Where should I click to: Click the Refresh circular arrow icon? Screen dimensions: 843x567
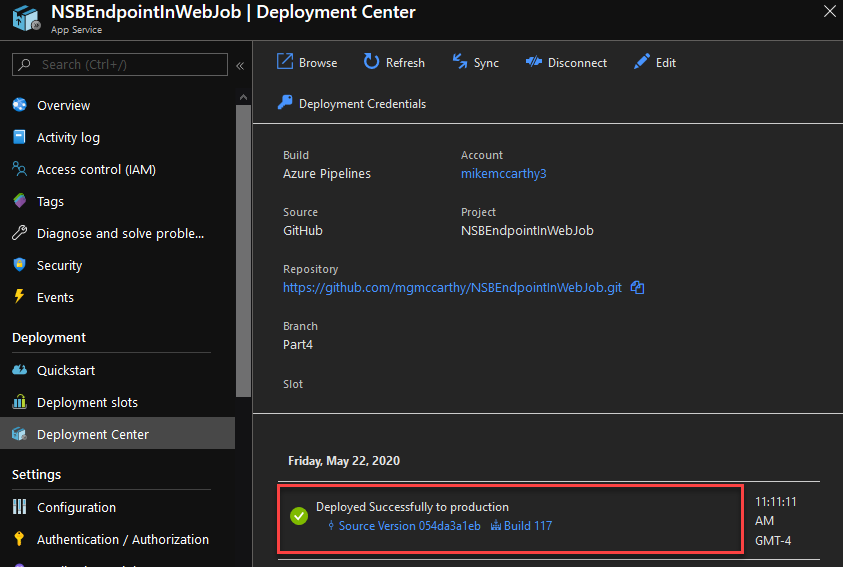(371, 62)
